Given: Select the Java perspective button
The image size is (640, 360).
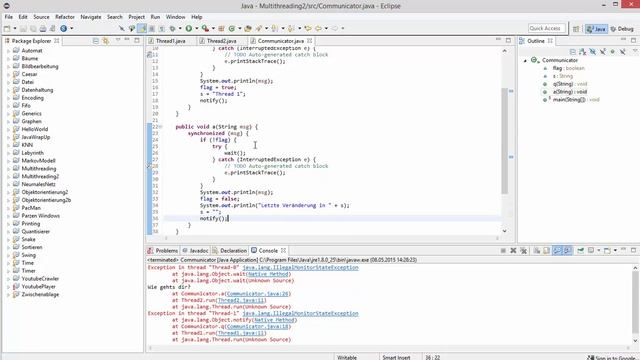Looking at the screenshot, I should click(596, 29).
